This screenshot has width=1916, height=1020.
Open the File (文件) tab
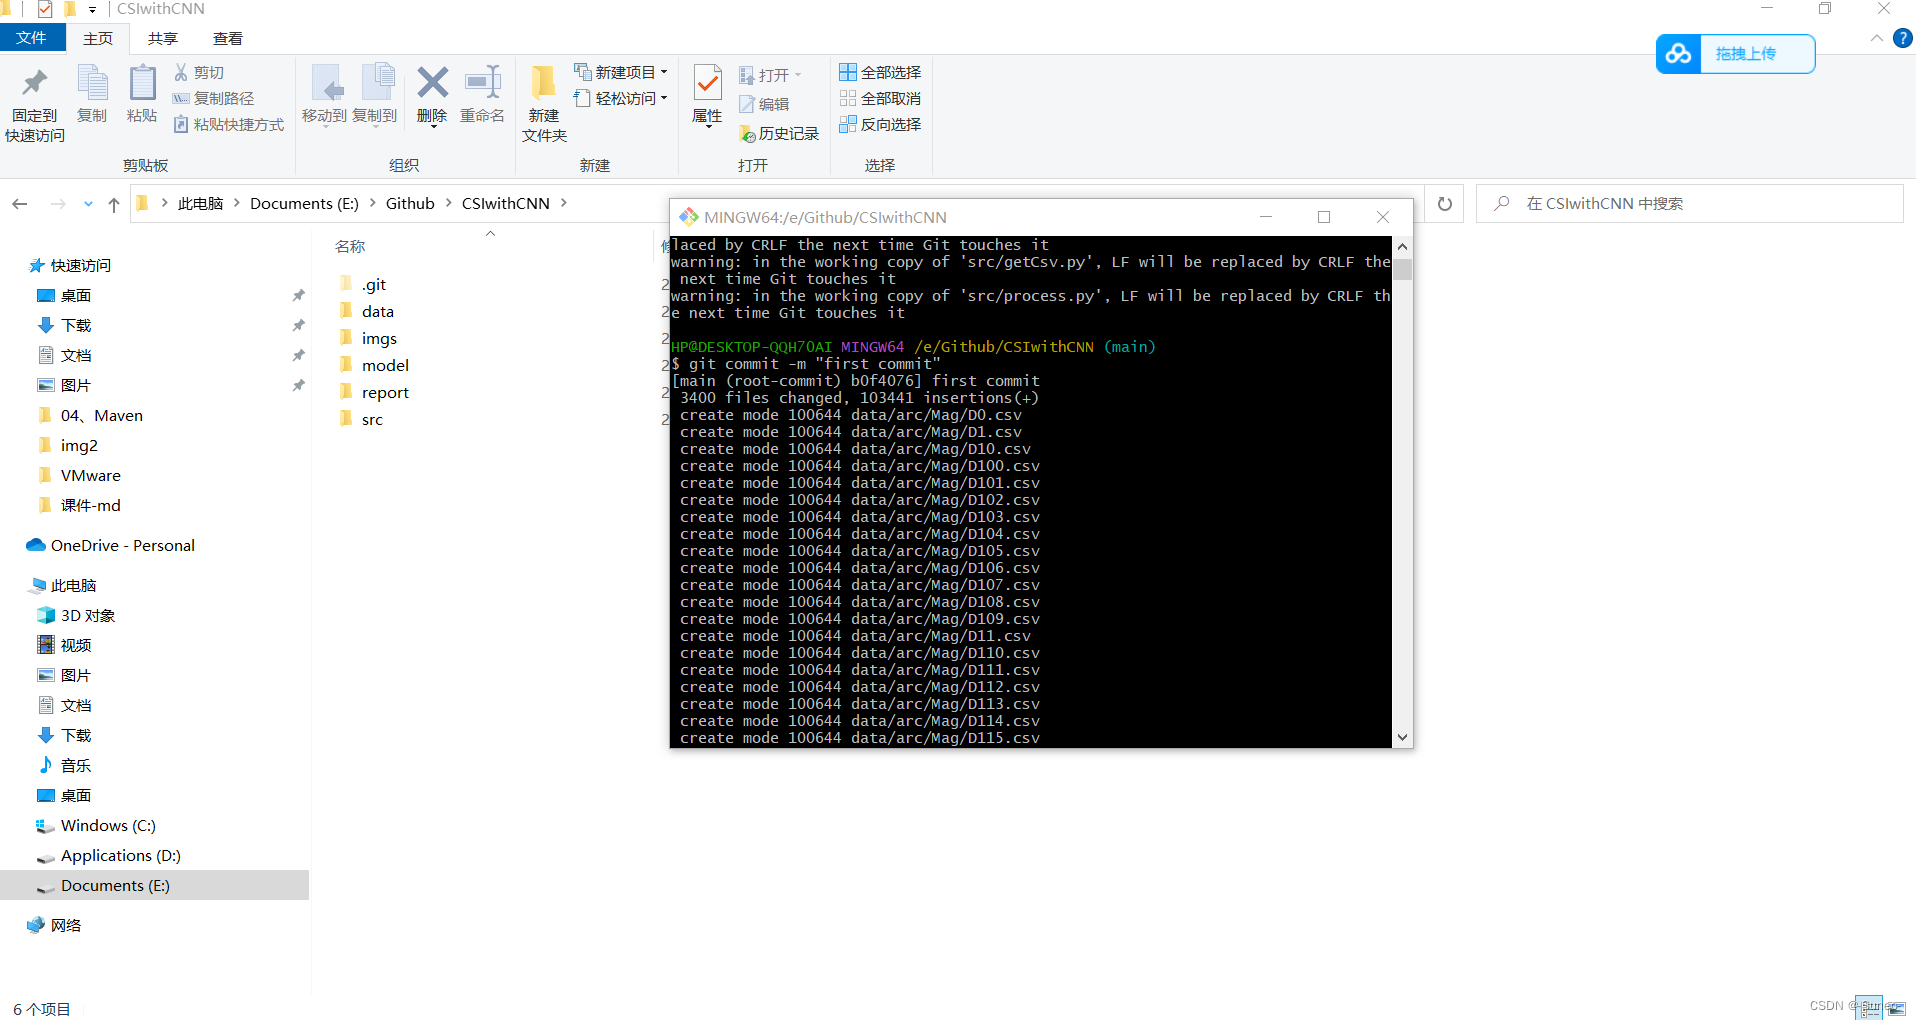tap(32, 38)
